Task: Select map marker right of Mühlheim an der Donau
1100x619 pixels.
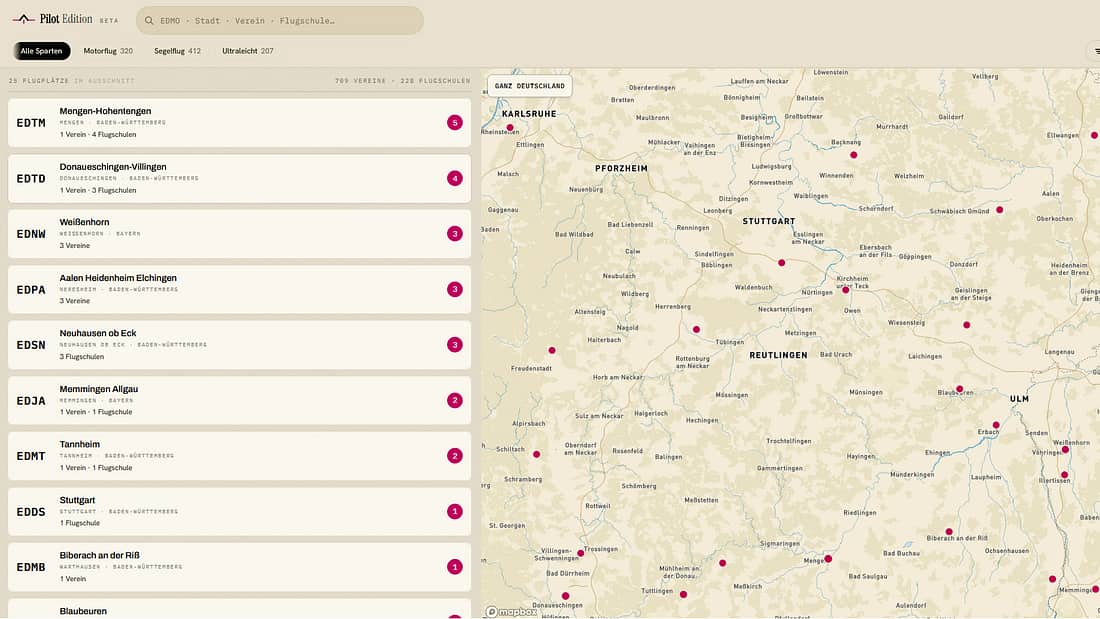Action: click(723, 563)
